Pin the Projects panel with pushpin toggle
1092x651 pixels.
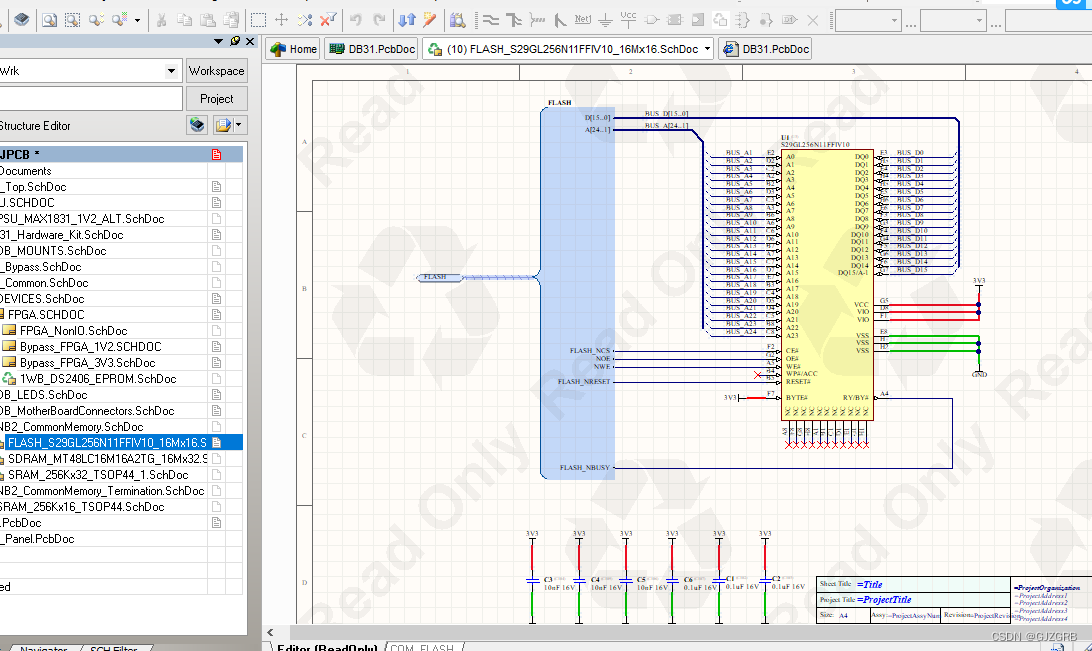point(234,41)
